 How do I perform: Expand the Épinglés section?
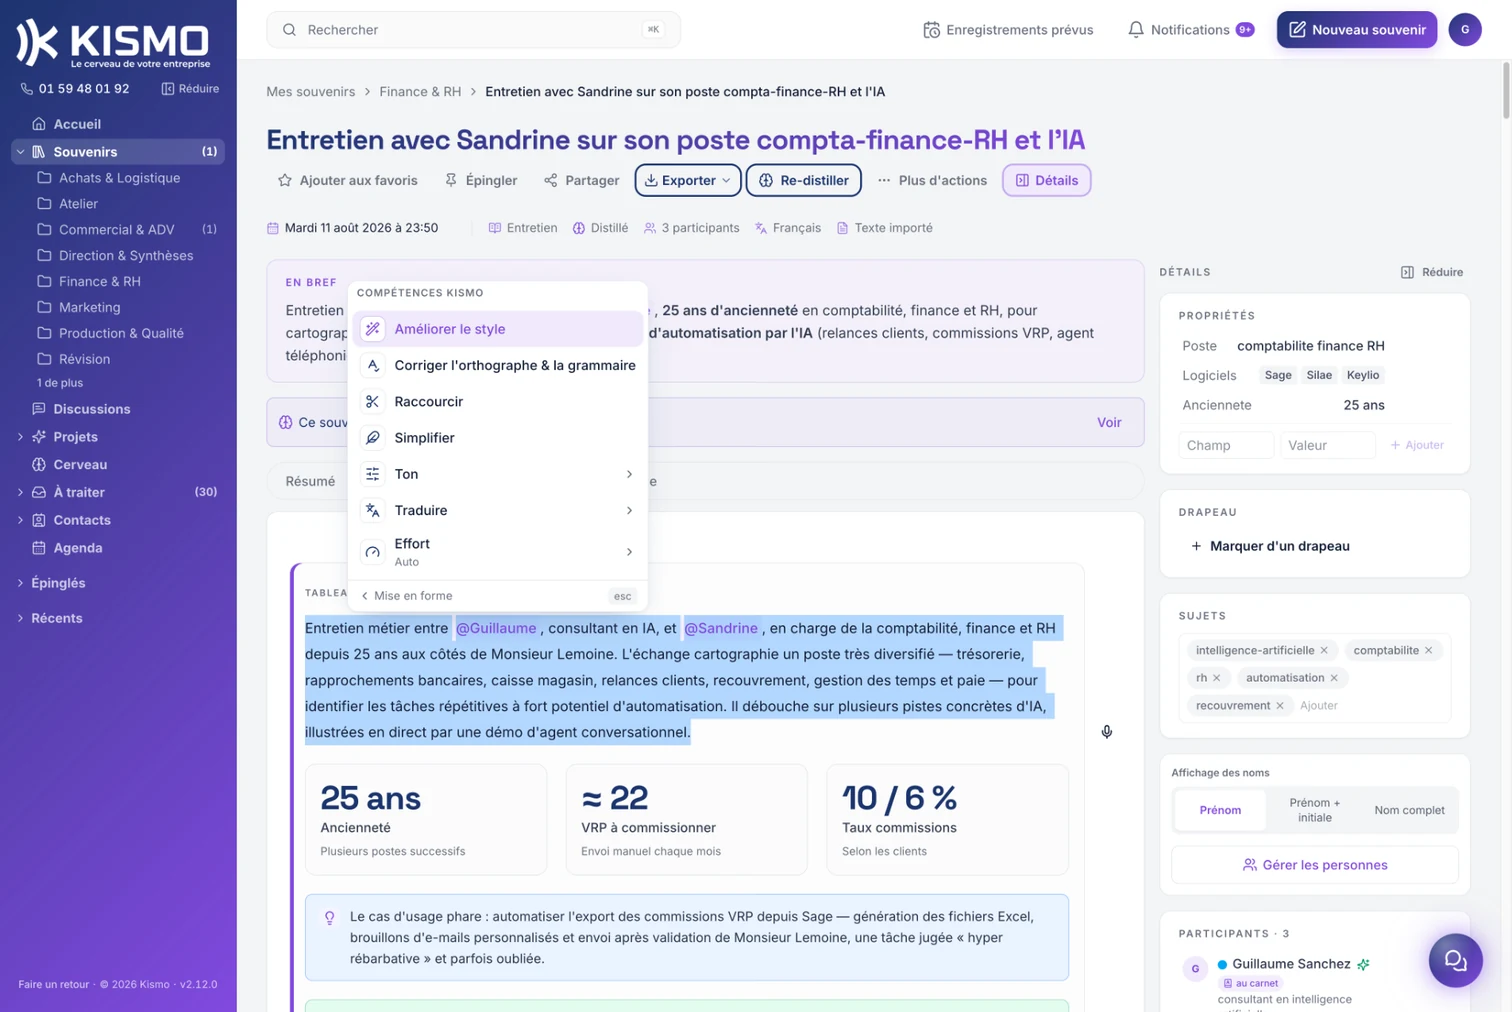pyautogui.click(x=20, y=583)
